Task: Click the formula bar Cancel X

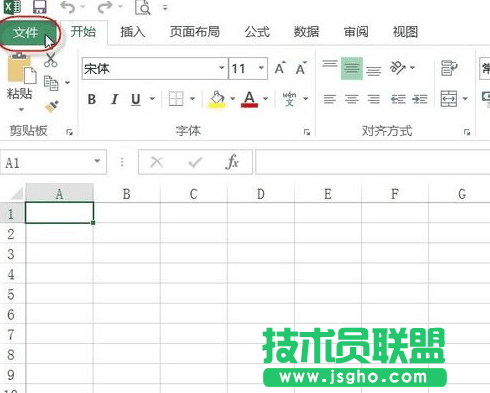Action: coord(157,162)
